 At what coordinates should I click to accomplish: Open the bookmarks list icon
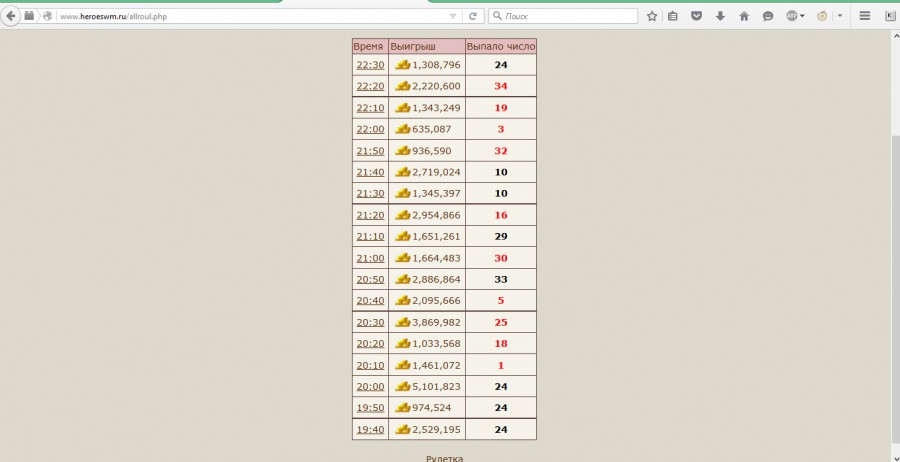(x=673, y=16)
